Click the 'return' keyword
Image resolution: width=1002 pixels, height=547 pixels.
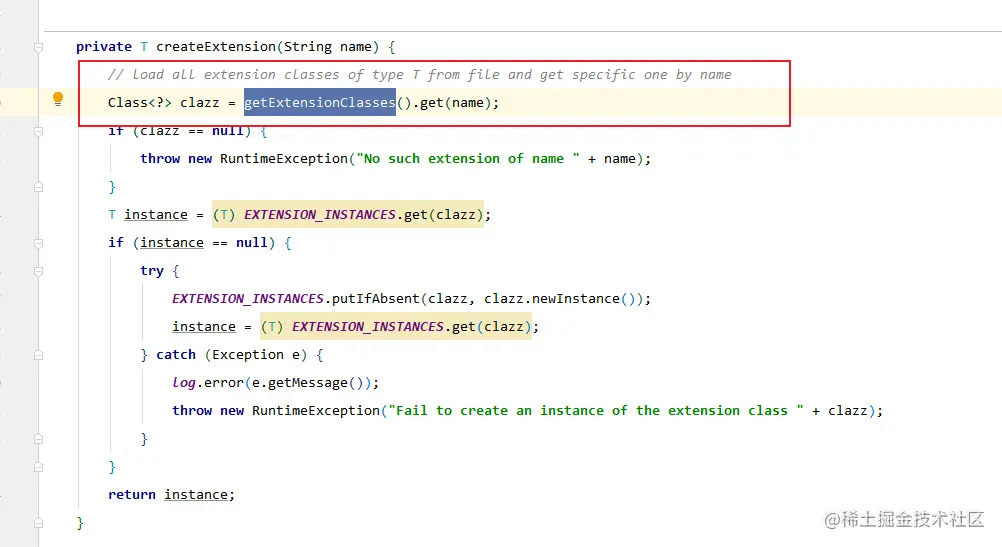click(132, 495)
